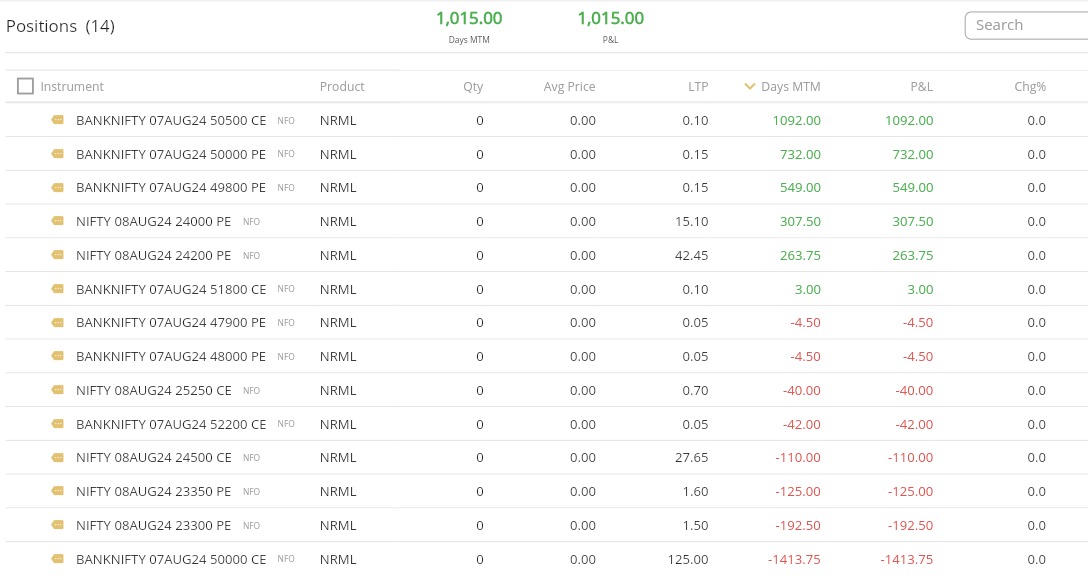Click the Days MTM sort arrow
The width and height of the screenshot is (1088, 583).
pyautogui.click(x=749, y=87)
